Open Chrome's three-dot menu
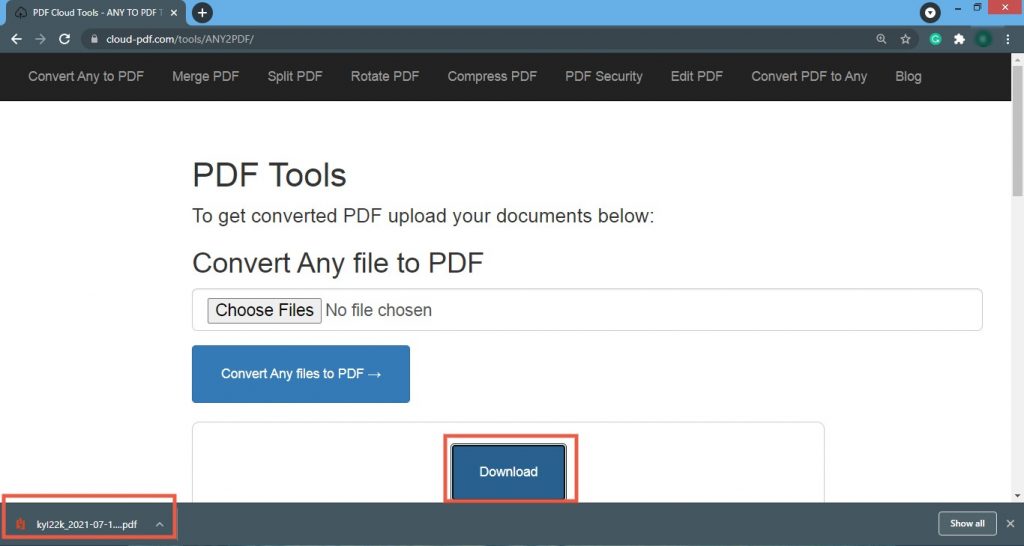Viewport: 1024px width, 546px height. click(1008, 39)
